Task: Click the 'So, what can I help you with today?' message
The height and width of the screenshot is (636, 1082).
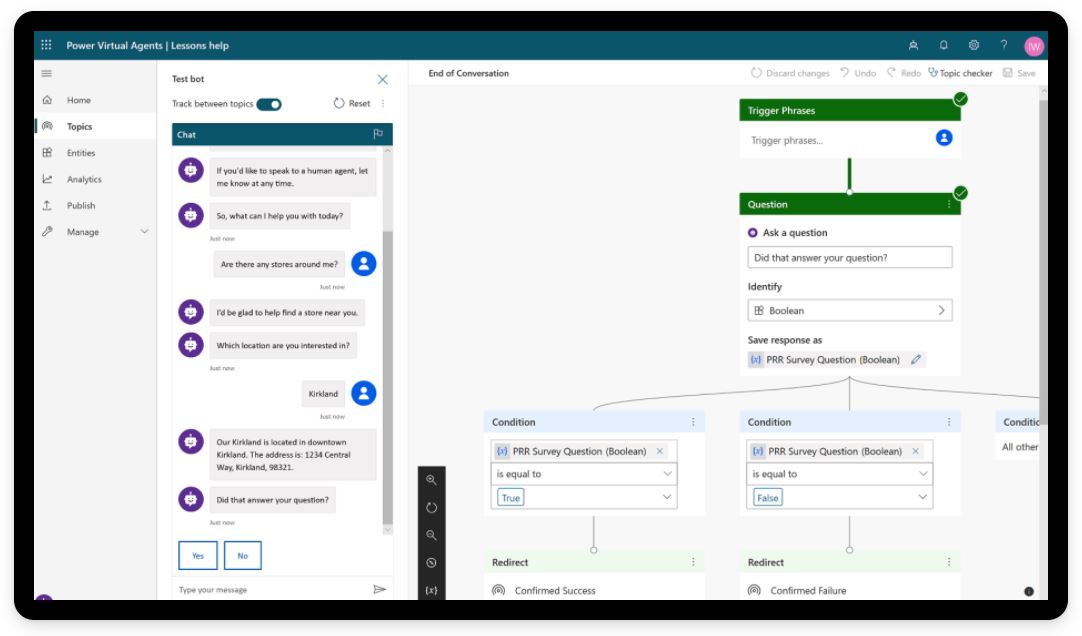Action: click(x=279, y=216)
